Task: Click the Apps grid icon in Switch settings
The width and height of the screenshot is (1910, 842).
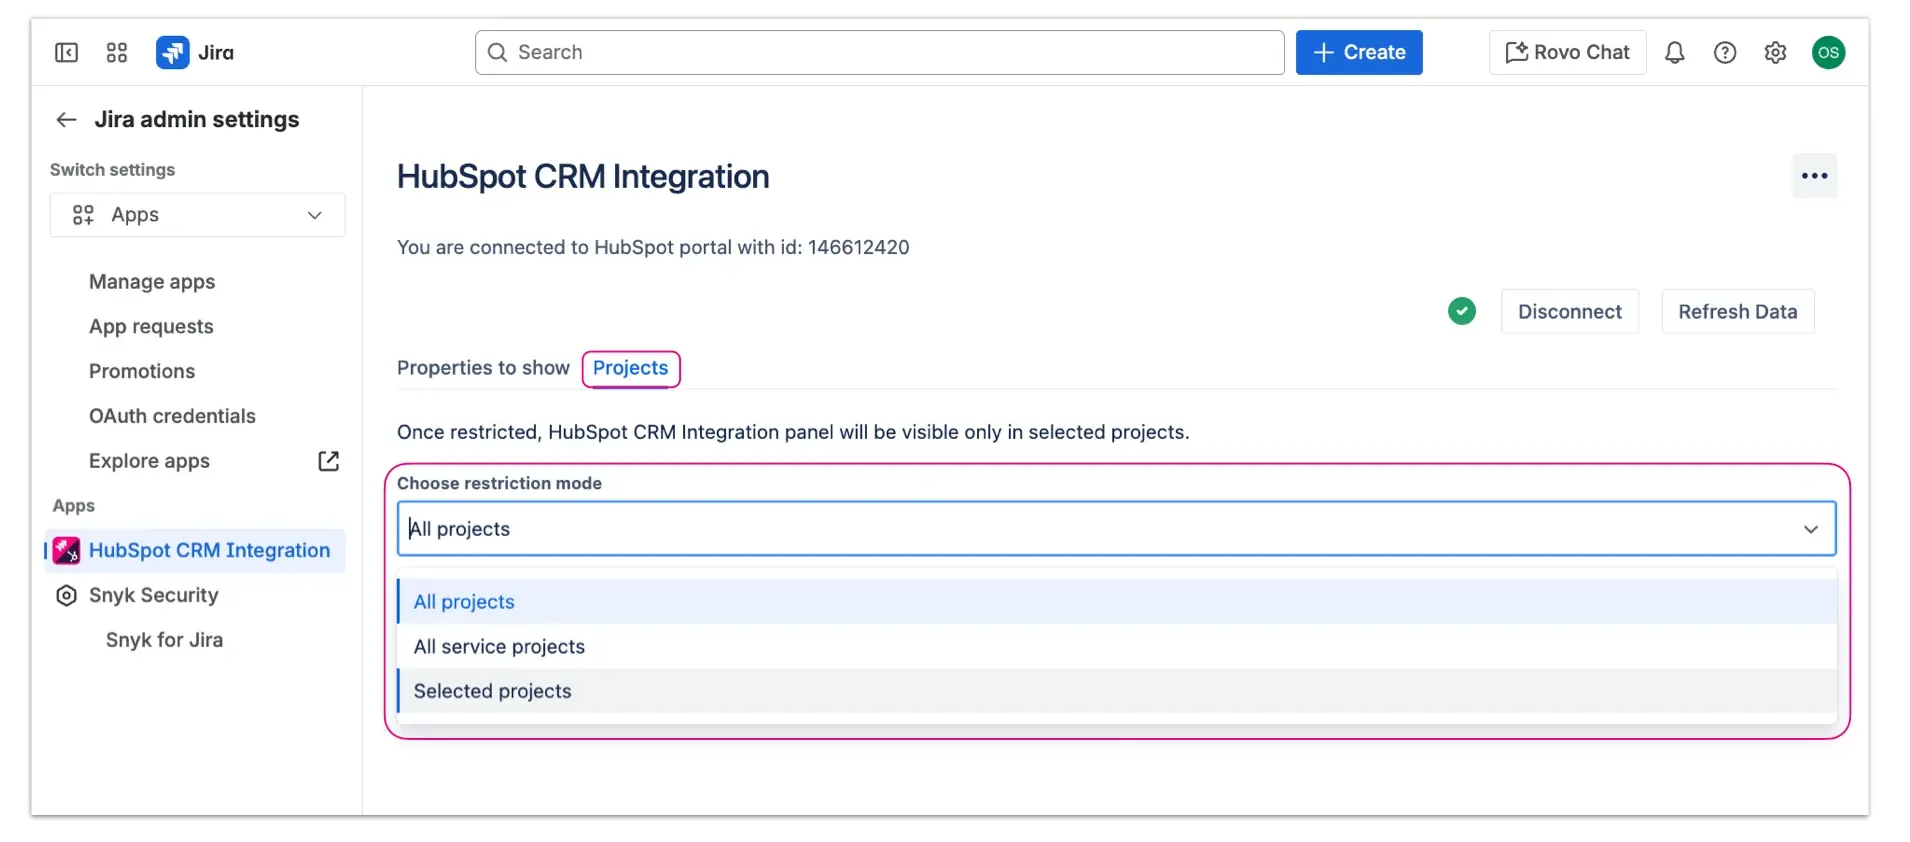Action: [83, 215]
